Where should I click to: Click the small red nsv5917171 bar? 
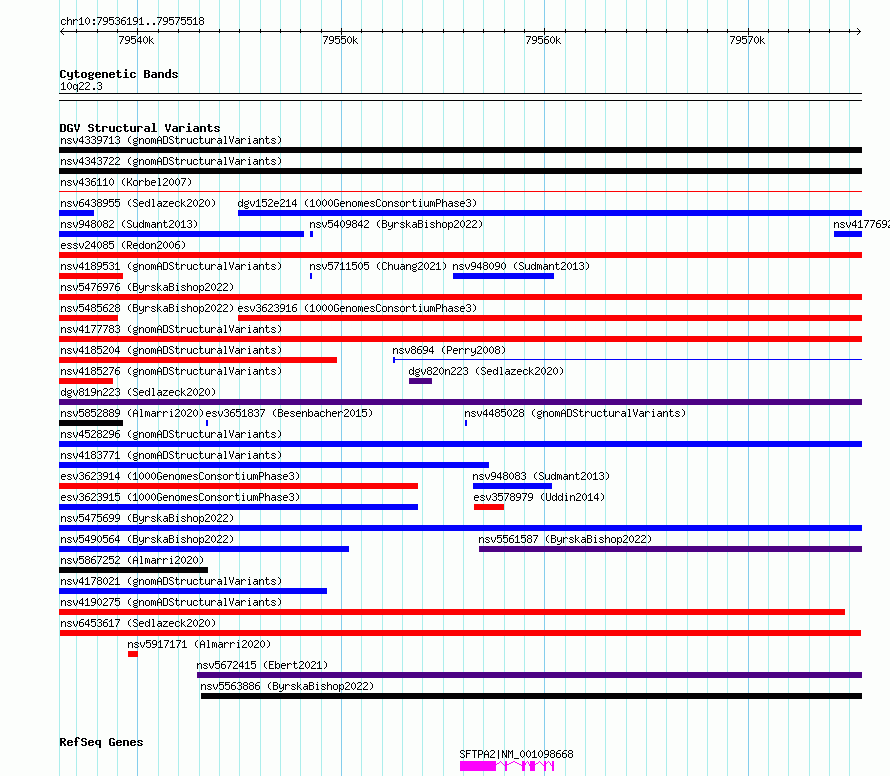133,655
